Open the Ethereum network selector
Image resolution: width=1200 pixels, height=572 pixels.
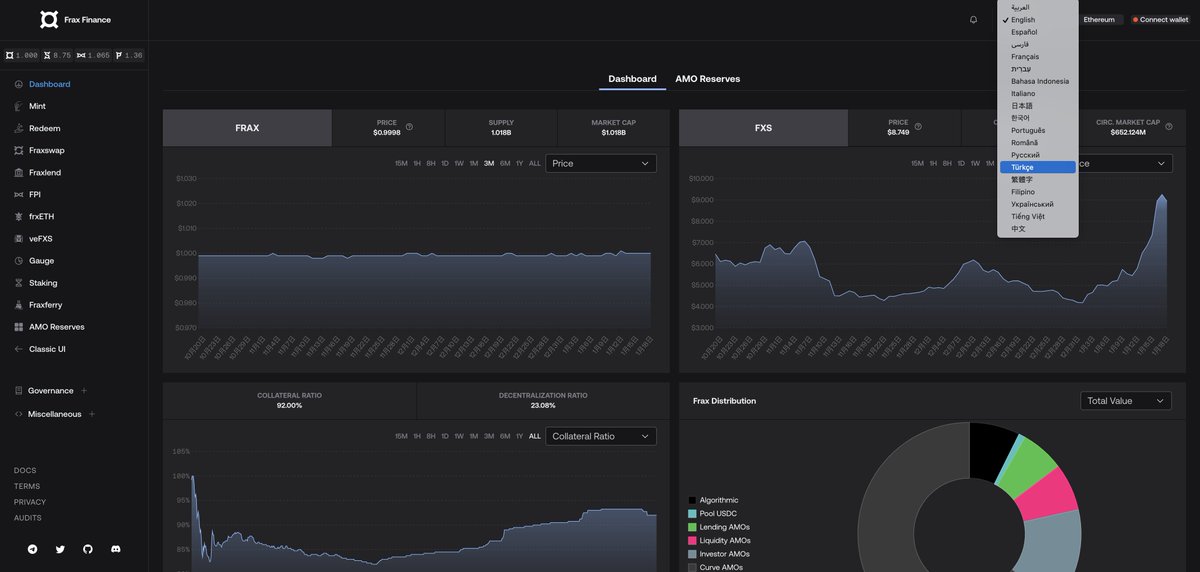1100,19
